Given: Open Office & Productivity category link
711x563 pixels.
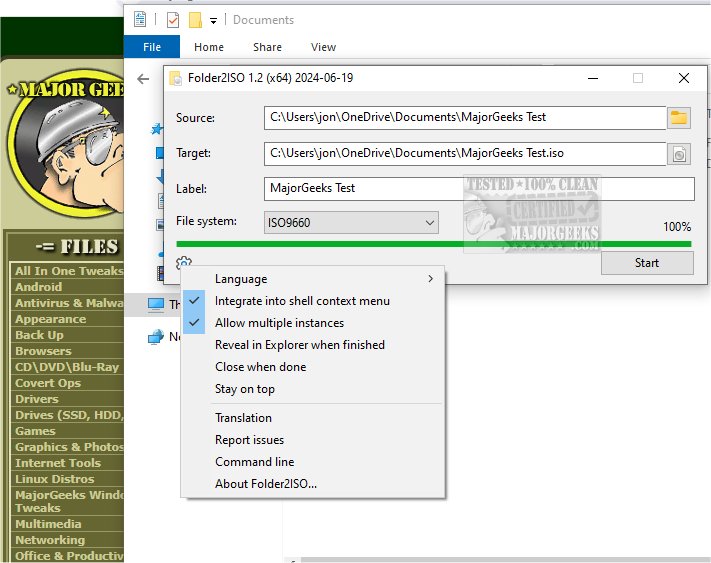Looking at the screenshot, I should click(69, 556).
